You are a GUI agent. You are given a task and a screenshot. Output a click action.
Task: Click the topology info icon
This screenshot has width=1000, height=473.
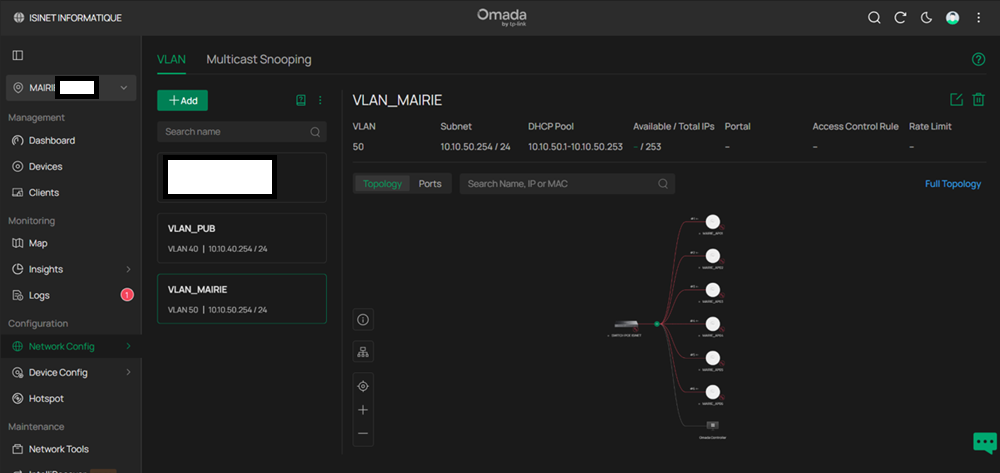364,320
